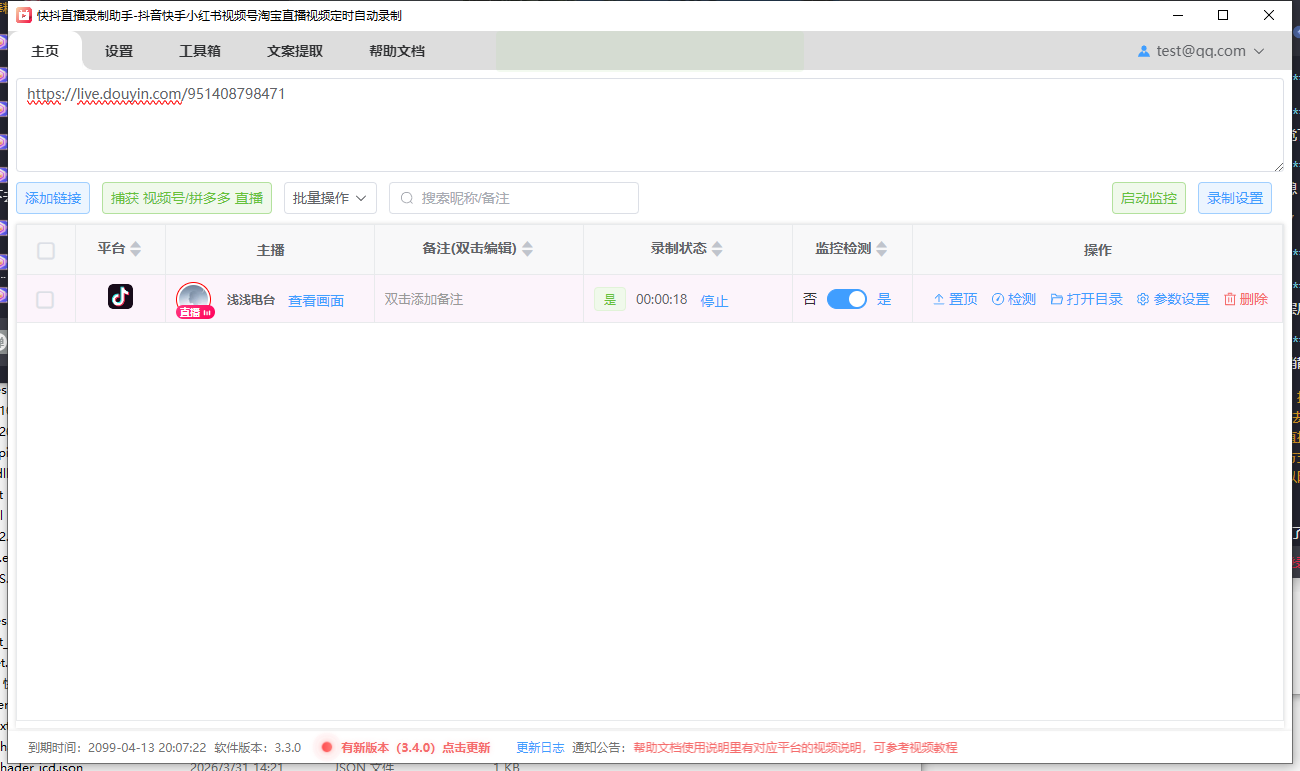Click 有新版本 (3.4.0) 点击更新
The width and height of the screenshot is (1300, 771).
[415, 747]
